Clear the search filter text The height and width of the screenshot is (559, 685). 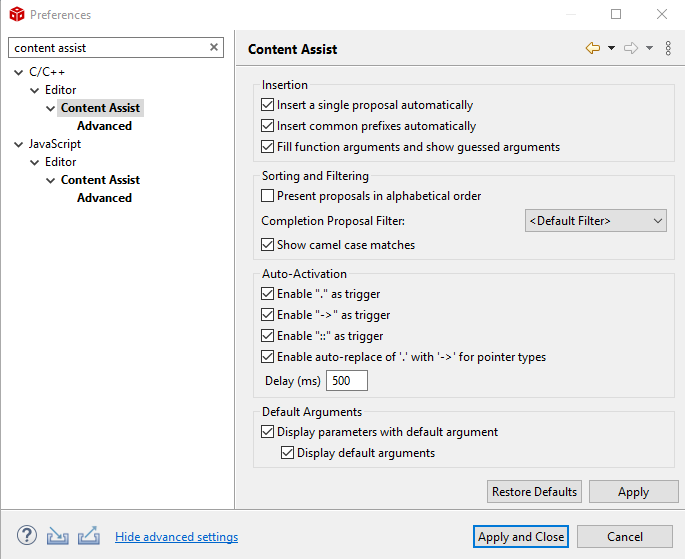(x=214, y=47)
